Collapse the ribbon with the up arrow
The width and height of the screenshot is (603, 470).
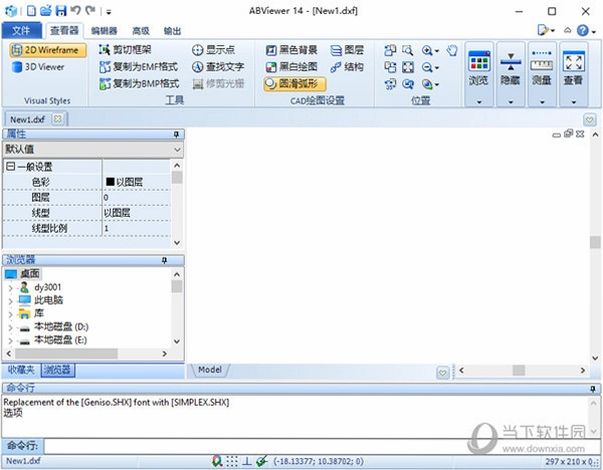point(567,30)
